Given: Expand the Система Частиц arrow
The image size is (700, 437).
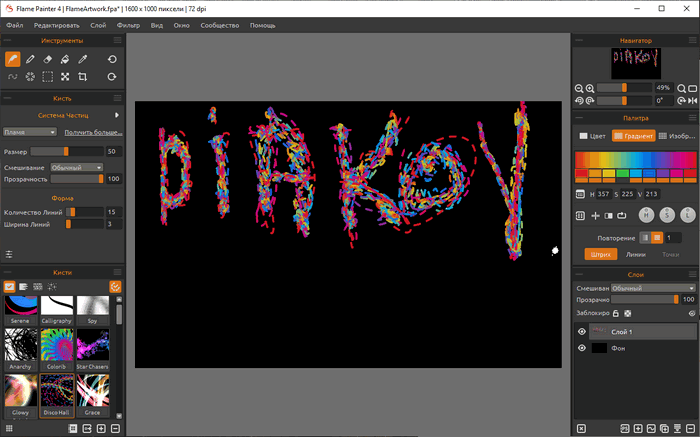Looking at the screenshot, I should pyautogui.click(x=117, y=116).
